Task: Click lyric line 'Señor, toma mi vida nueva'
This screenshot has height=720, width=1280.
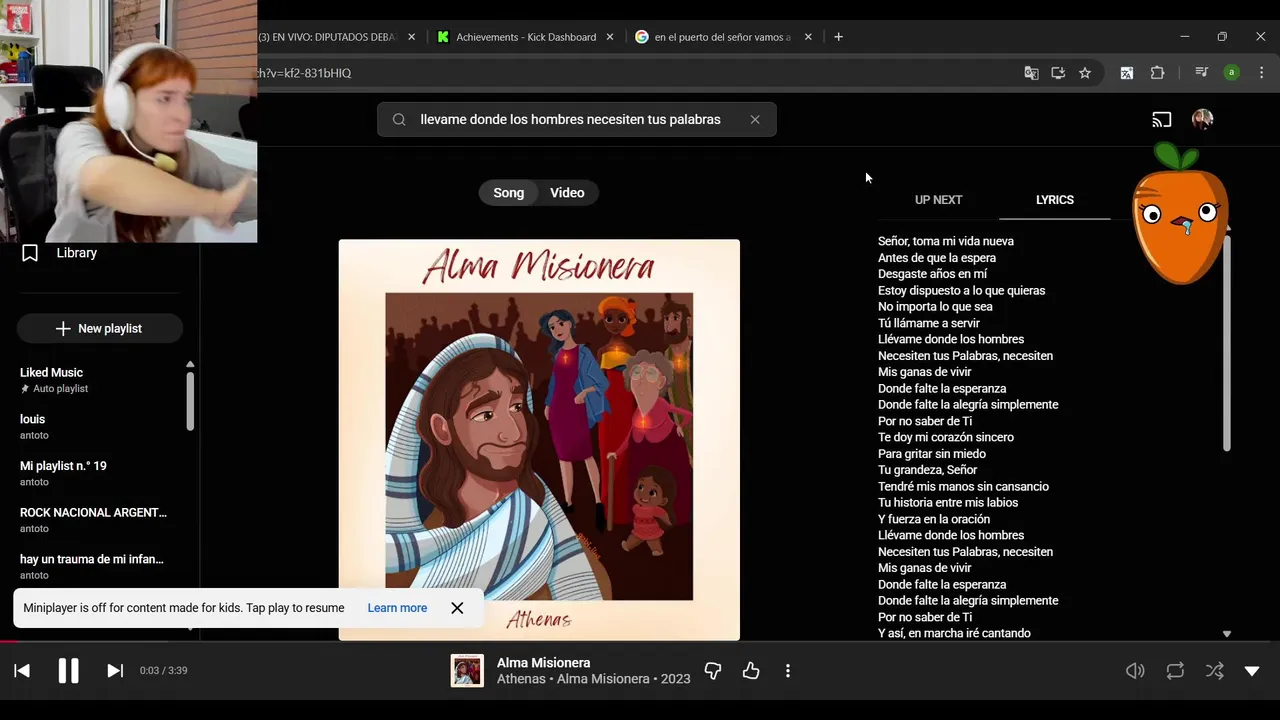Action: tap(946, 241)
